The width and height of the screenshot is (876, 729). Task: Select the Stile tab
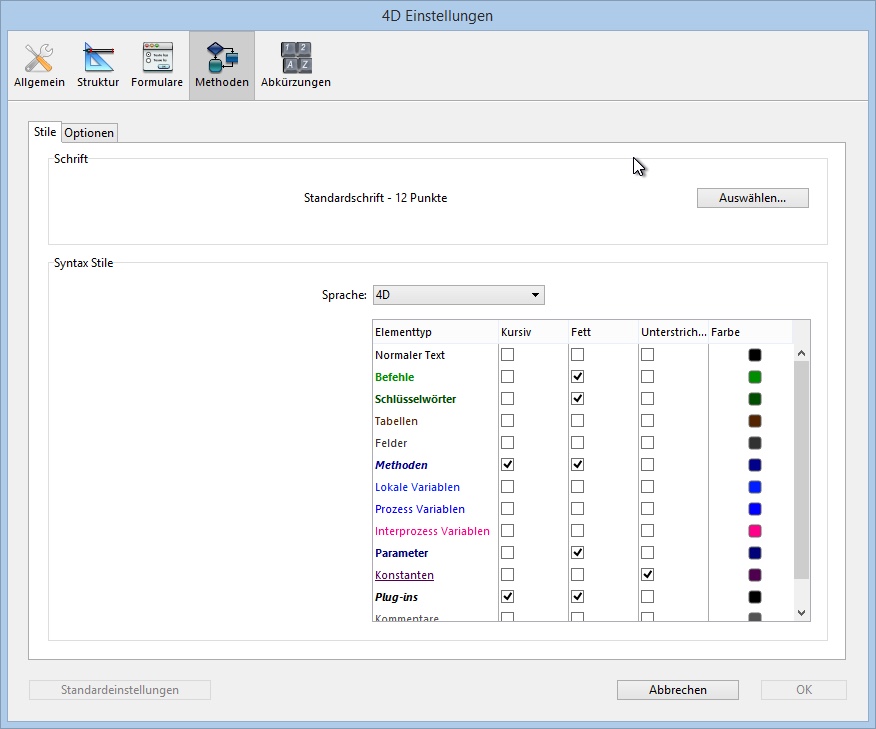(x=45, y=132)
